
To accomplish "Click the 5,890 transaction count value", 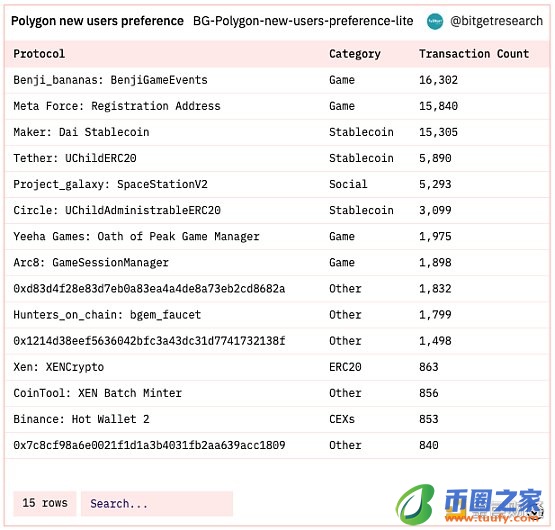I will point(435,158).
